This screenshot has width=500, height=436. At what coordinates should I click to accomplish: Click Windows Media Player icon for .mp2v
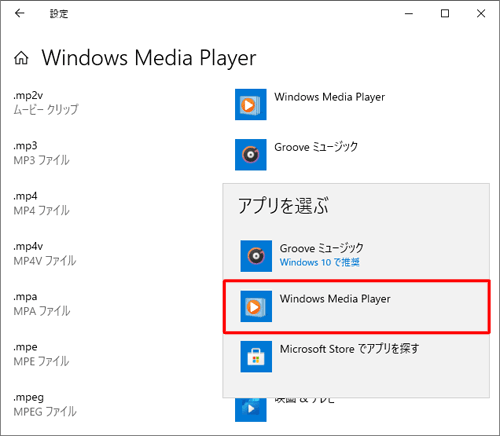(251, 104)
